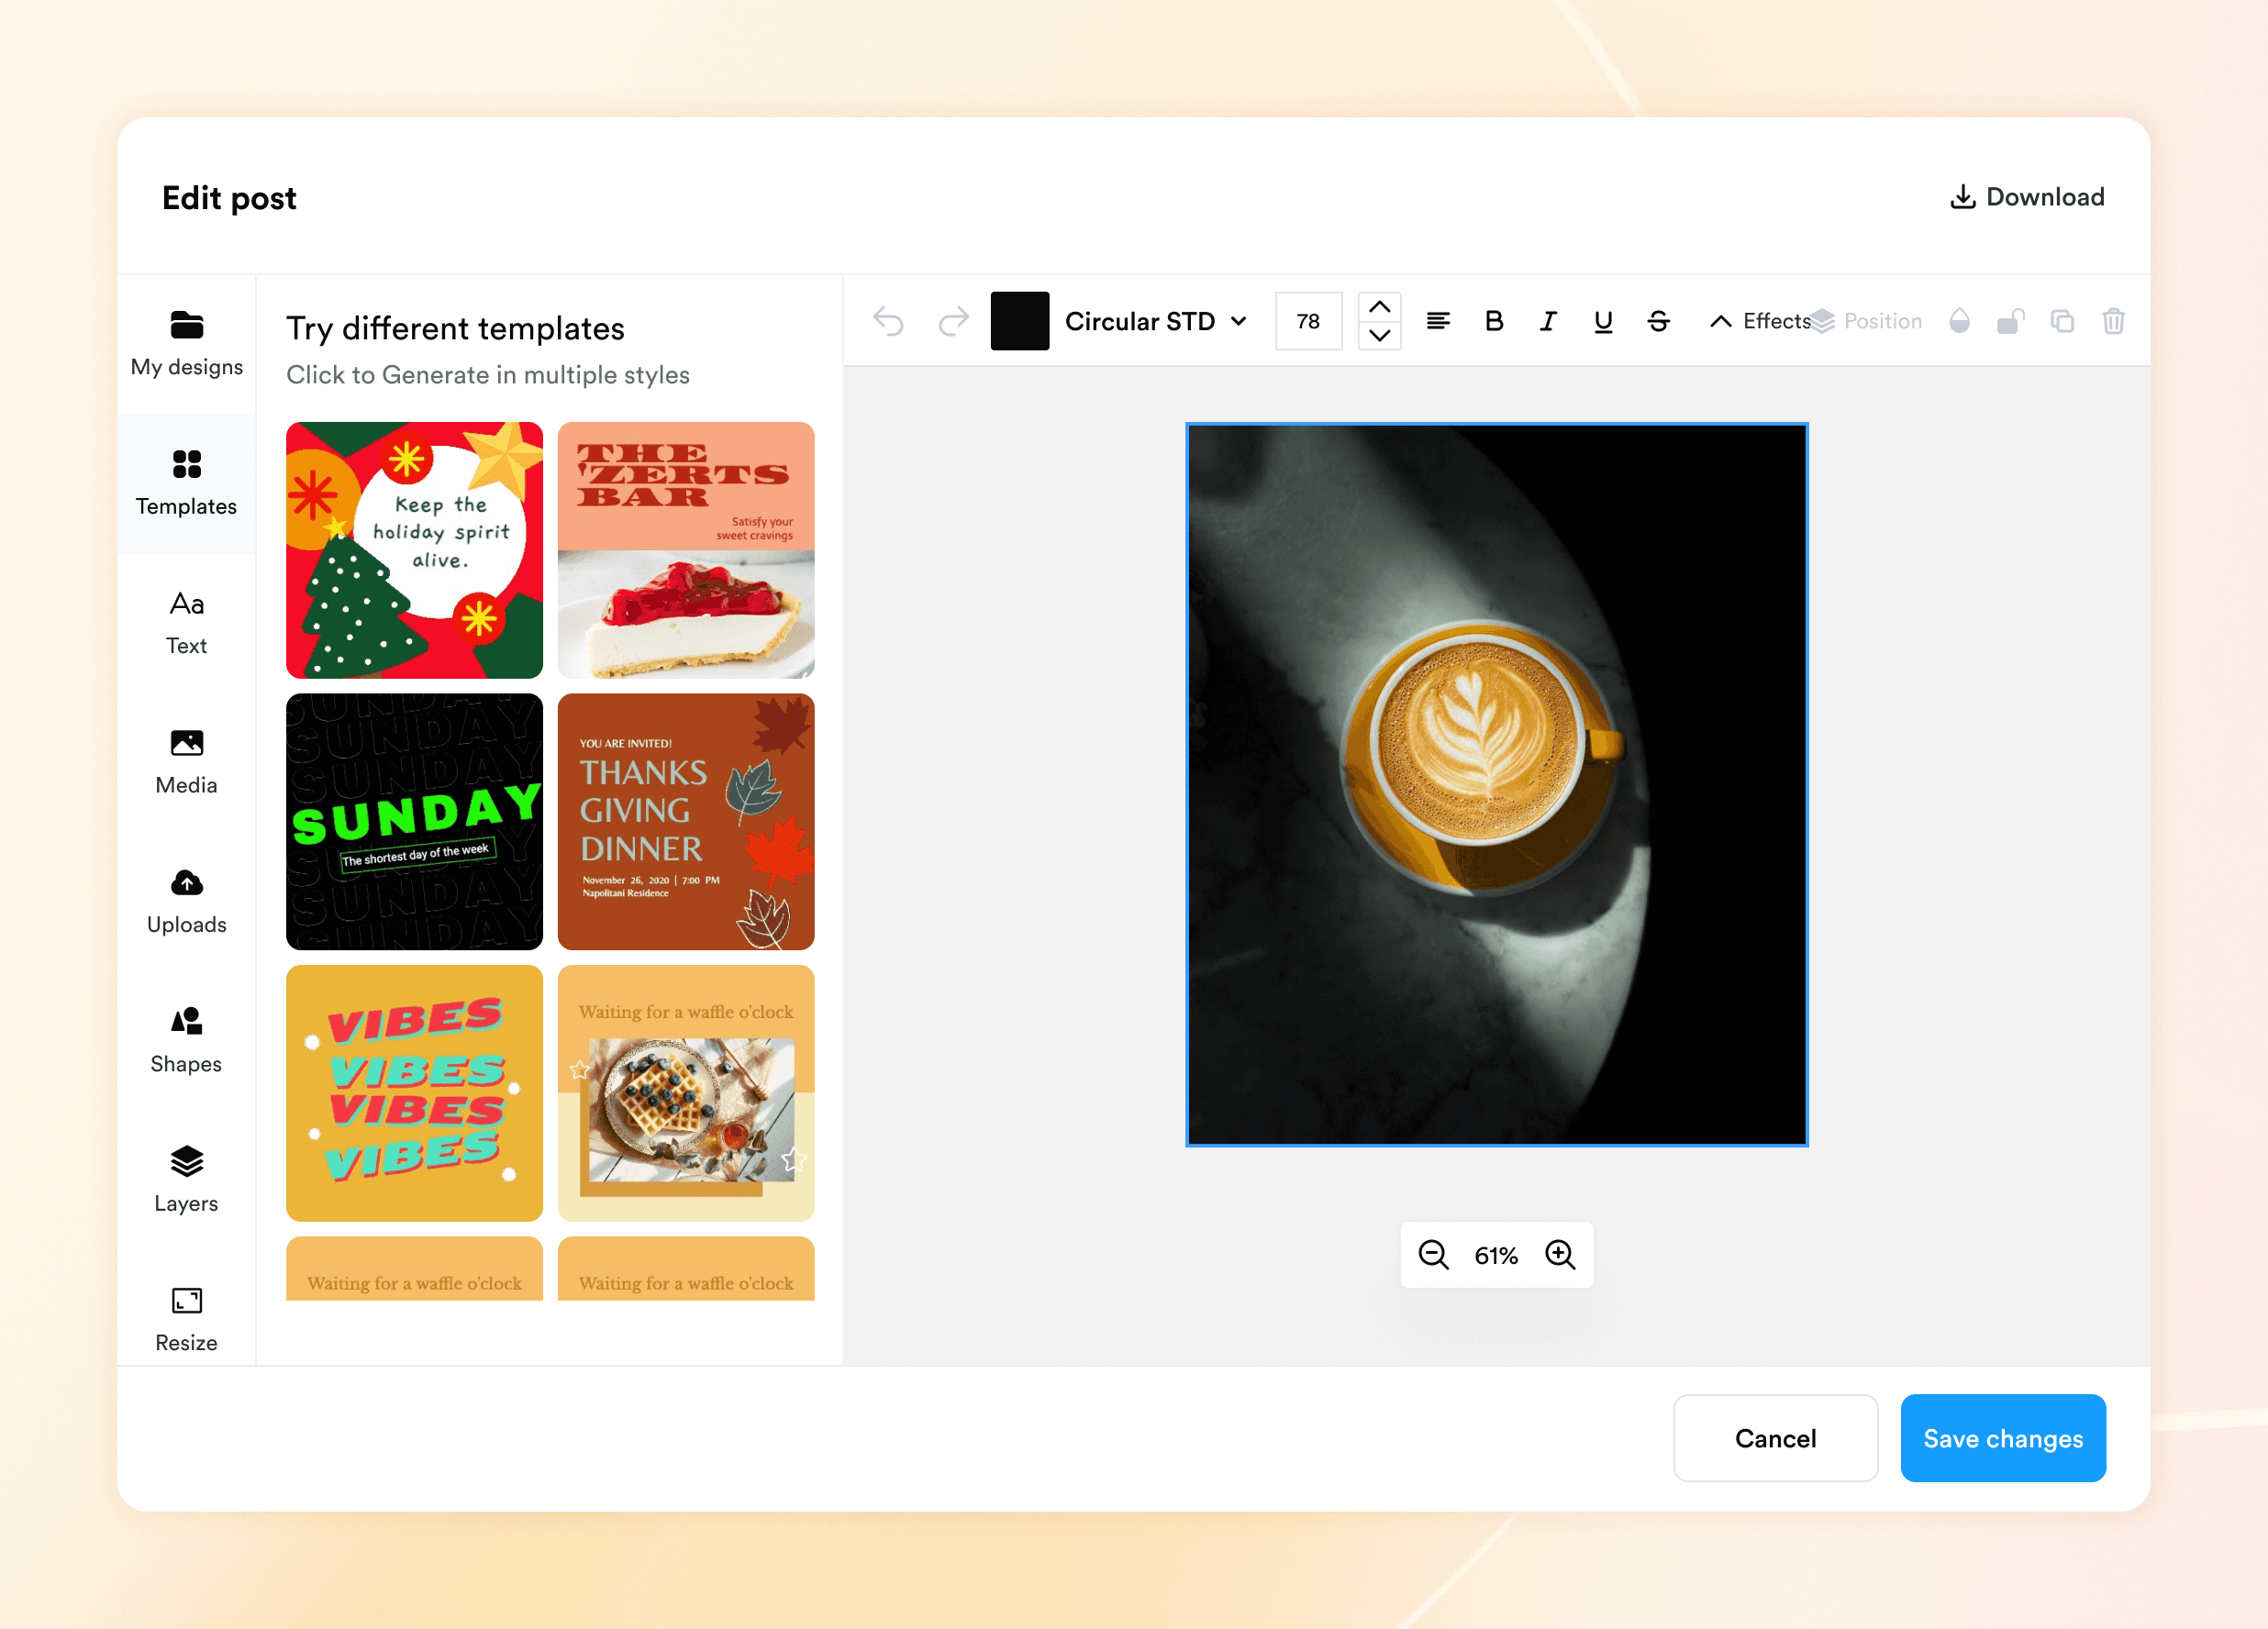Toggle the lock icon in toolbar
2268x1629 pixels.
2010,321
